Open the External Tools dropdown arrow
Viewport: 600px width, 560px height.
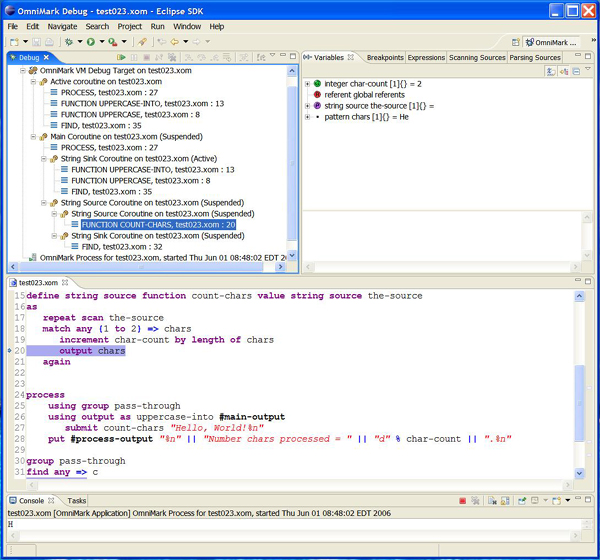click(124, 41)
